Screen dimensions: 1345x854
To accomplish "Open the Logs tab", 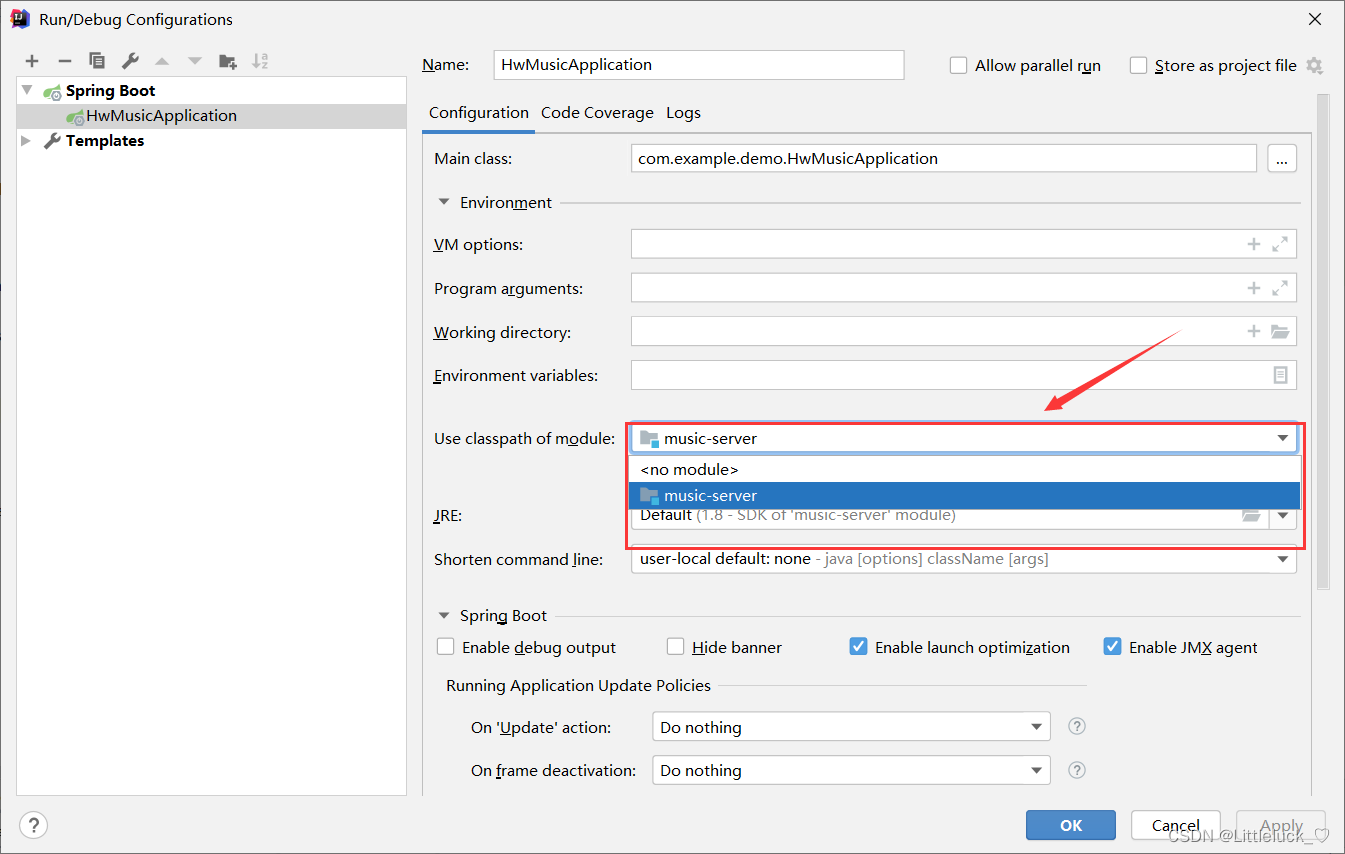I will pos(683,112).
